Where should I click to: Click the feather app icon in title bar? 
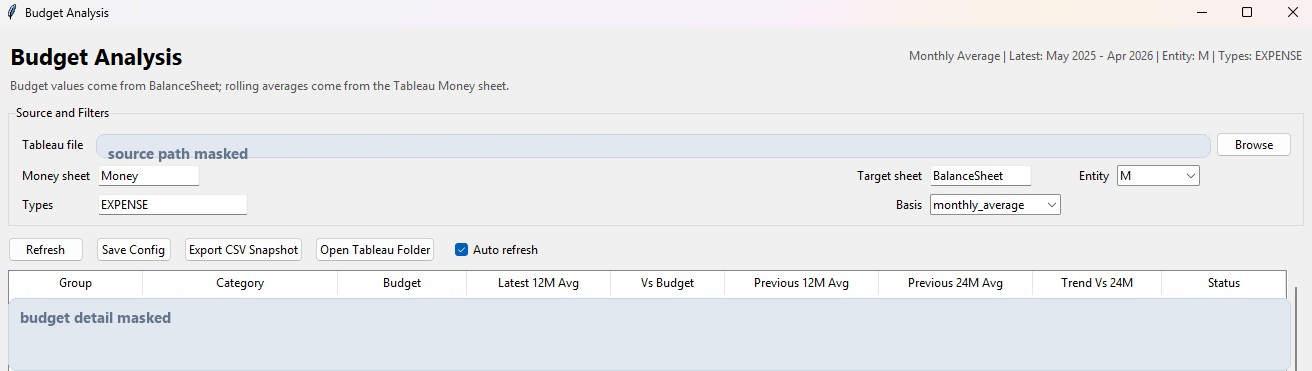(11, 12)
